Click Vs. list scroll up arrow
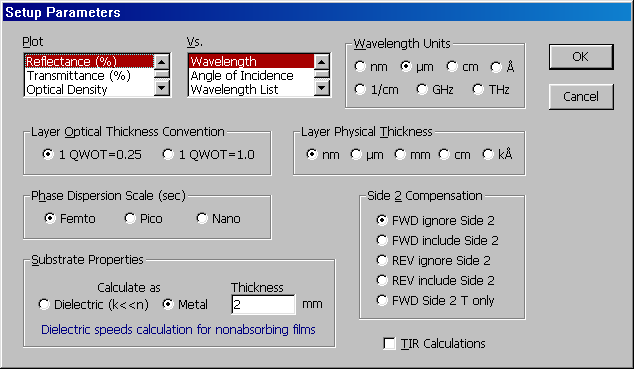634x369 pixels. point(321,62)
